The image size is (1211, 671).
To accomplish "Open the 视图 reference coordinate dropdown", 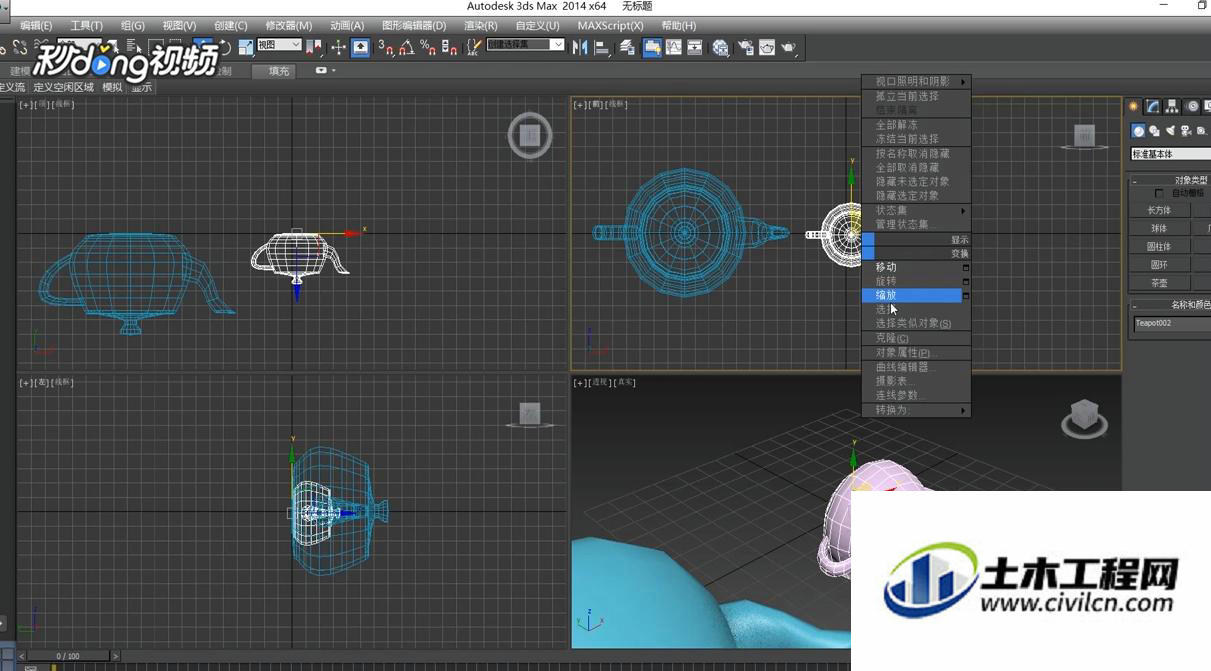I will 279,45.
